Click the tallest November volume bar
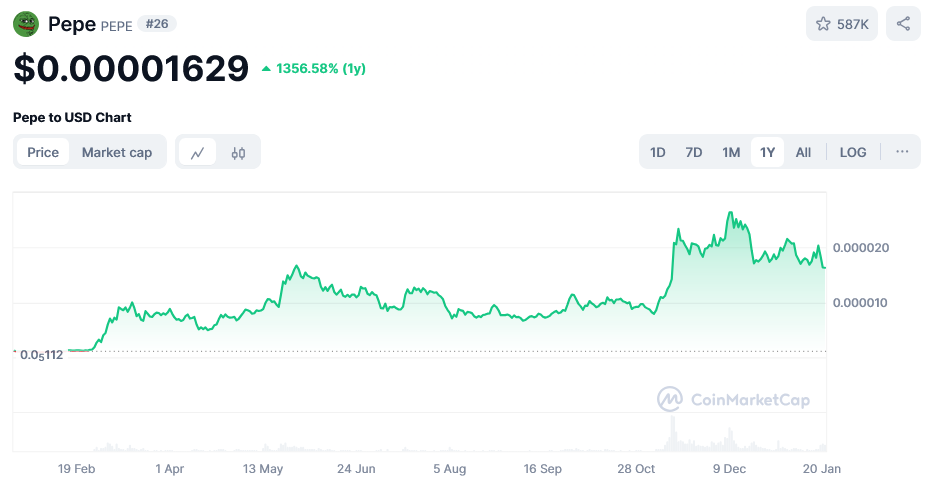928x502 pixels. coord(672,433)
